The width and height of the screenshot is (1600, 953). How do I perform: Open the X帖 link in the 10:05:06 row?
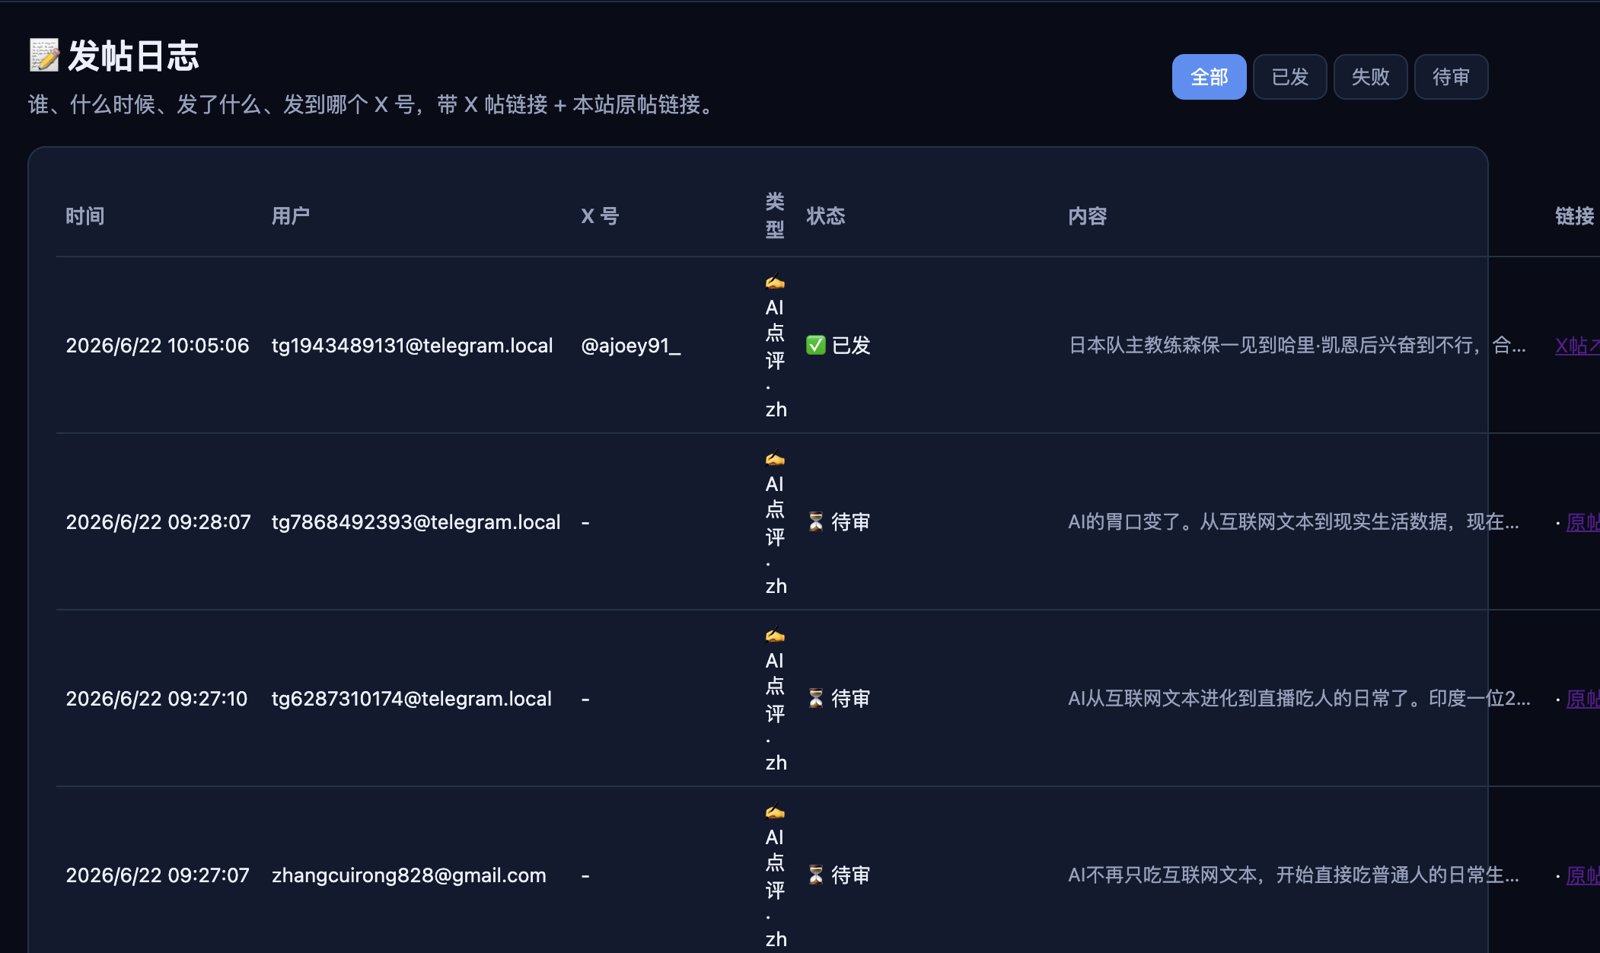pos(1577,346)
